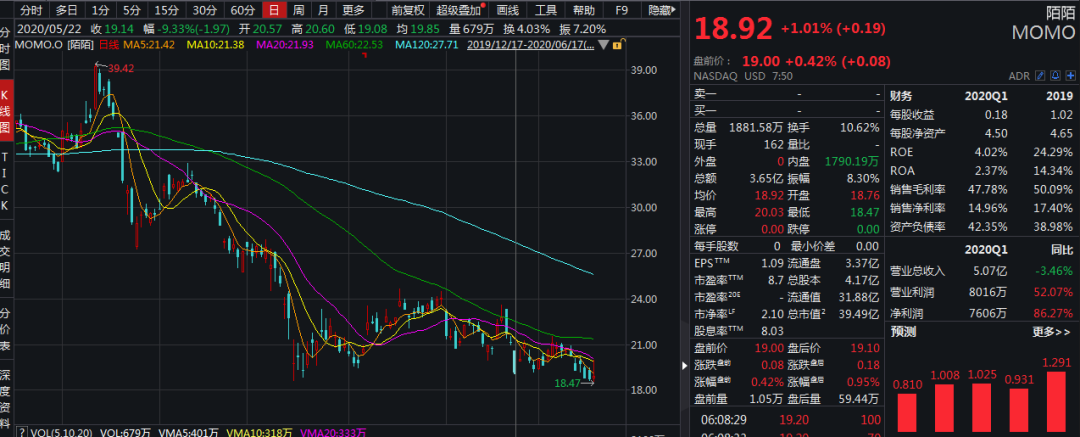Image resolution: width=1080 pixels, height=437 pixels.
Task: Collapse the right panel with the arrow handle
Action: [683, 365]
